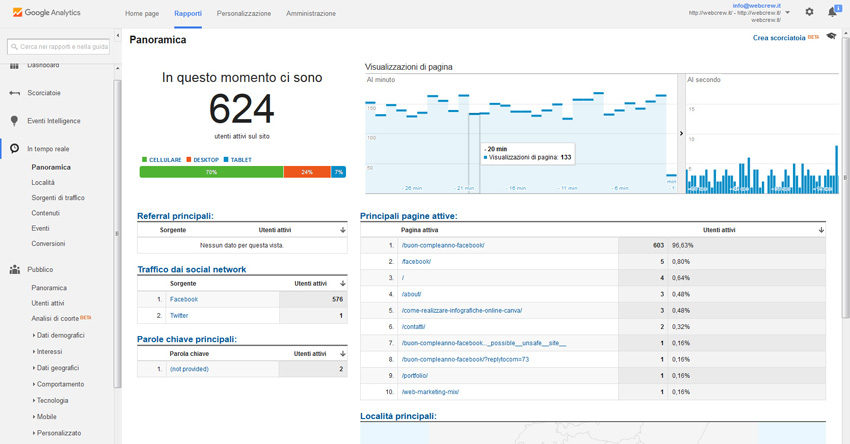Expand Personalizzato in sidebar
Viewport: 850px width, 444px height.
pos(57,433)
